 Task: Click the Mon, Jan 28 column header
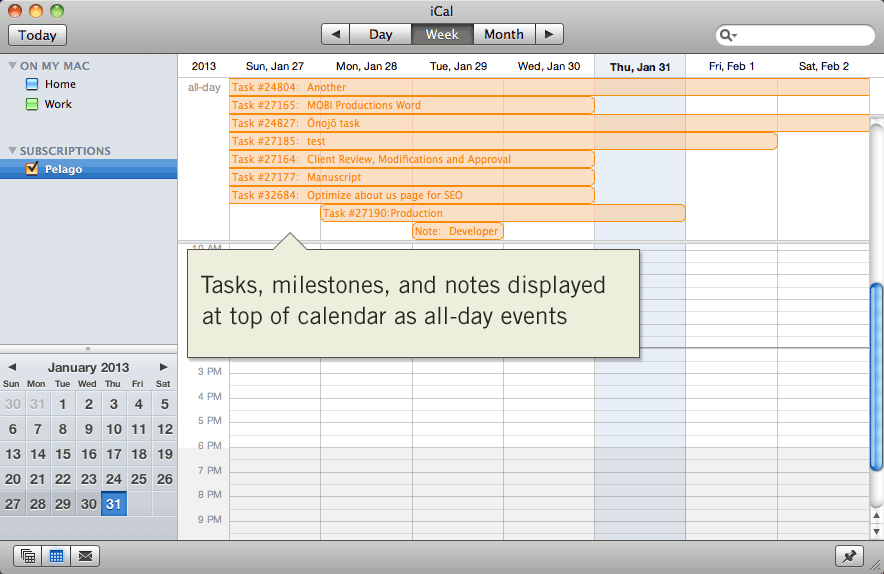(x=366, y=66)
